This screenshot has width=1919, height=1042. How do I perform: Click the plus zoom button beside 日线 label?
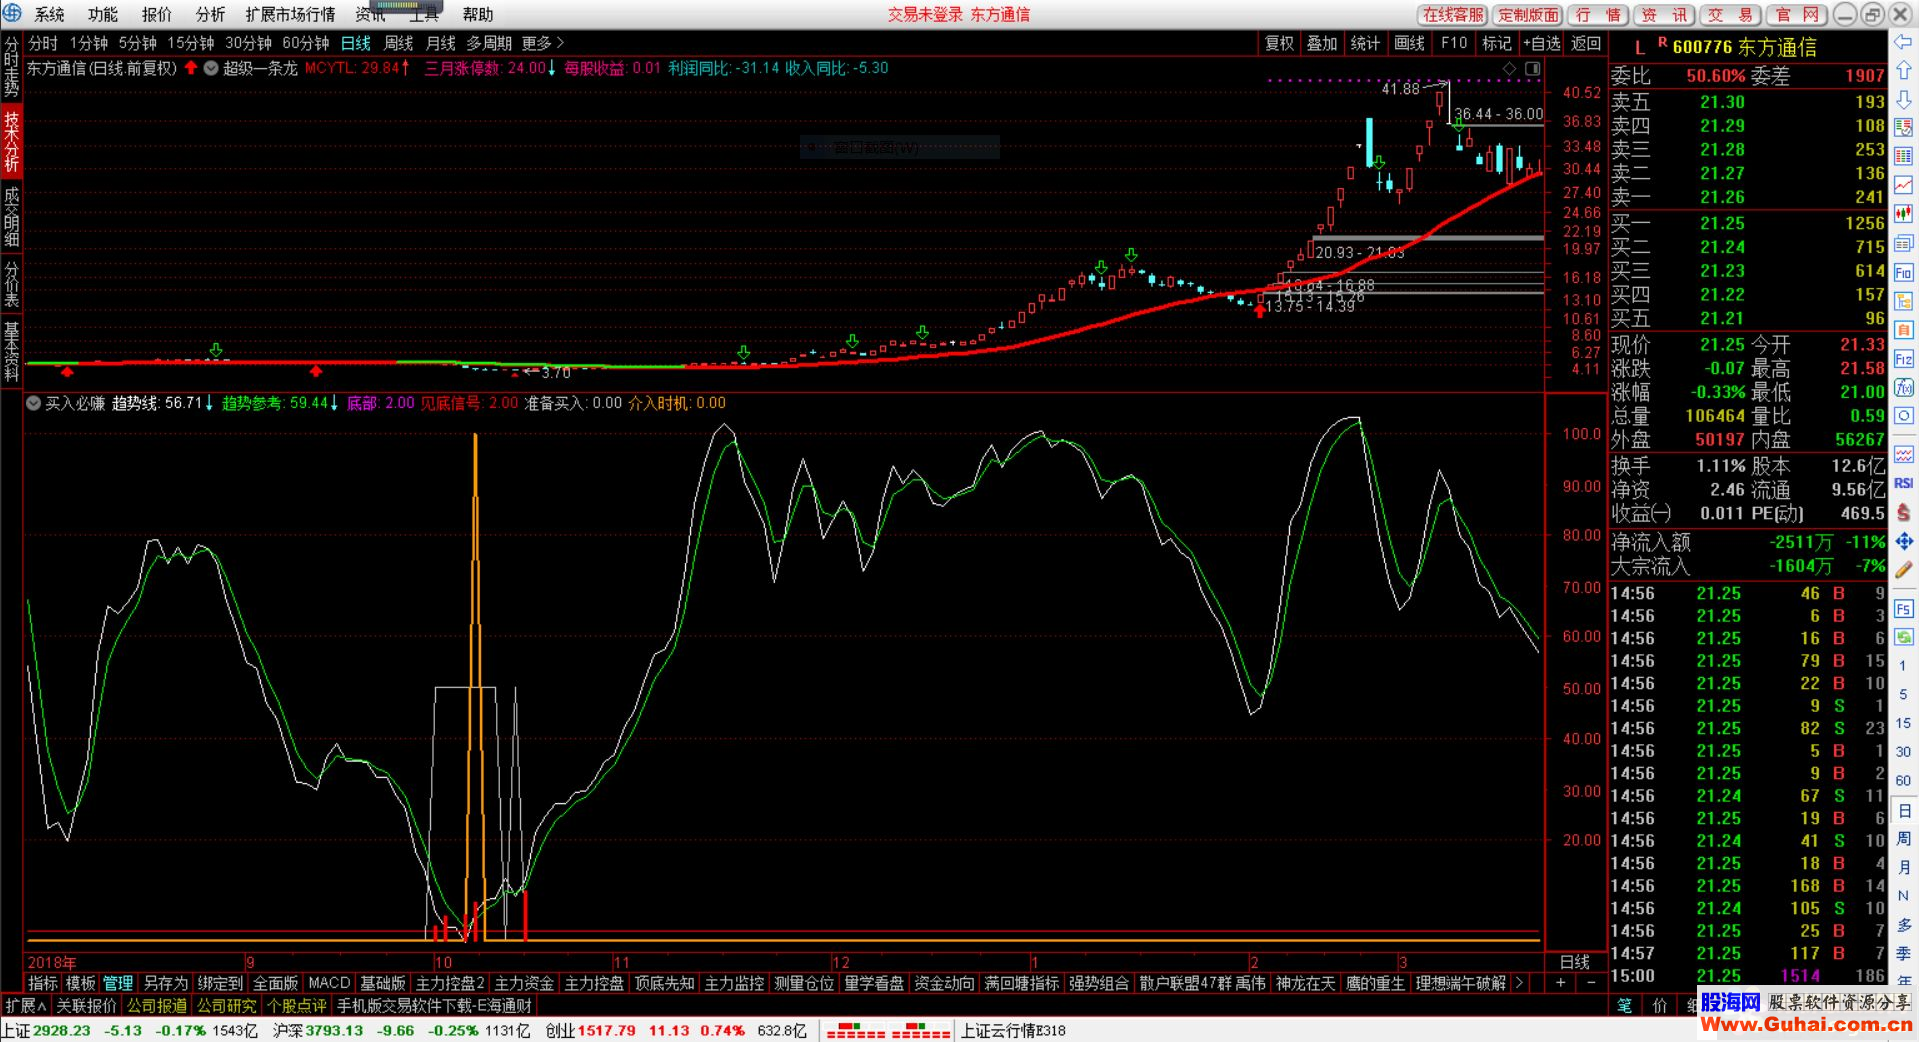1561,983
